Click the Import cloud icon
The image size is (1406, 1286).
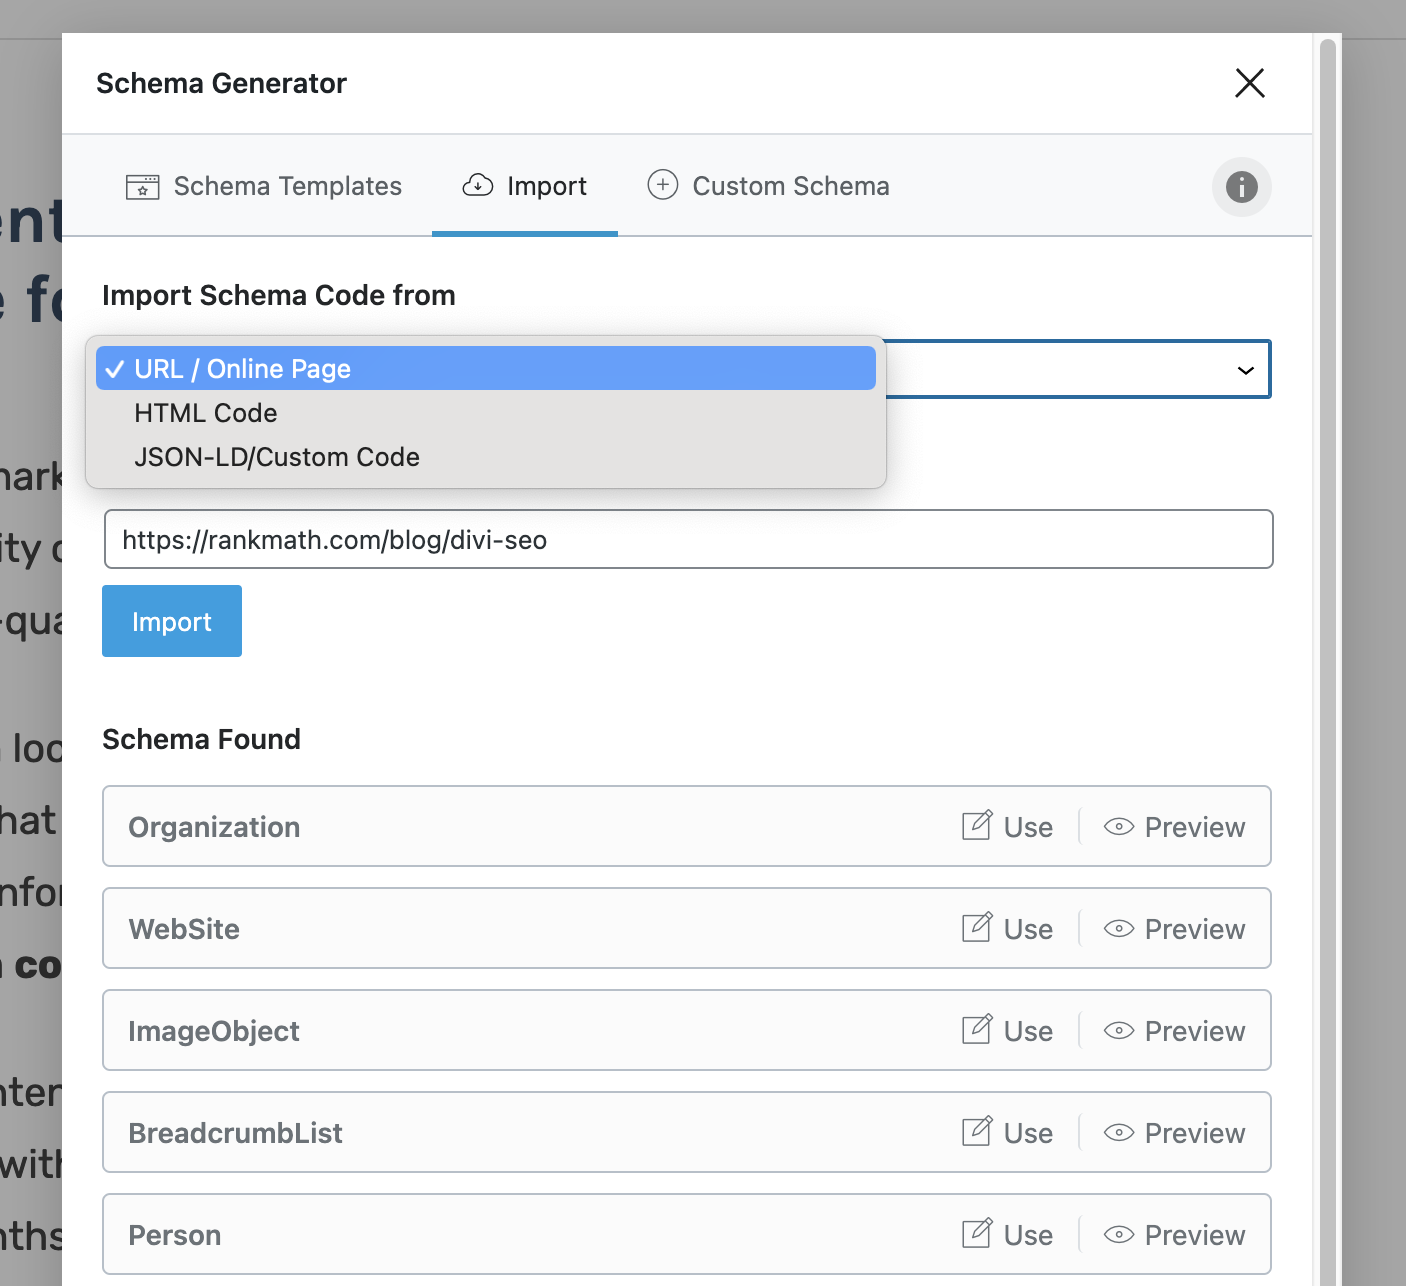click(478, 185)
